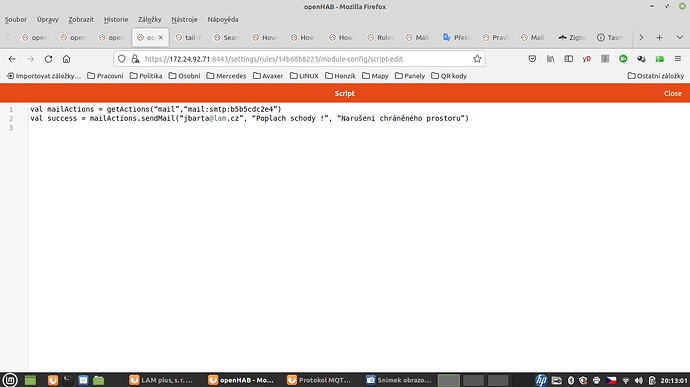Image resolution: width=690 pixels, height=387 pixels.
Task: Reload the current openHAB page
Action: tap(48, 59)
